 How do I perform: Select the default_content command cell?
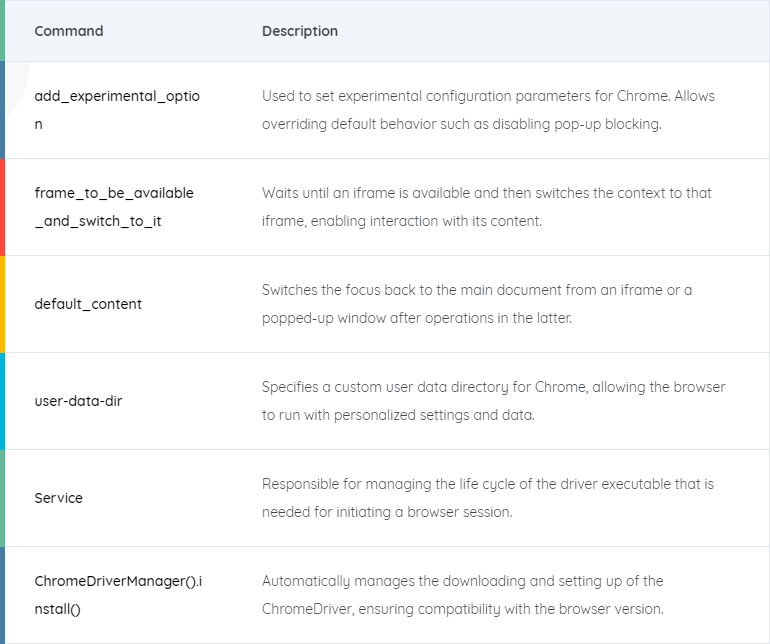[88, 304]
